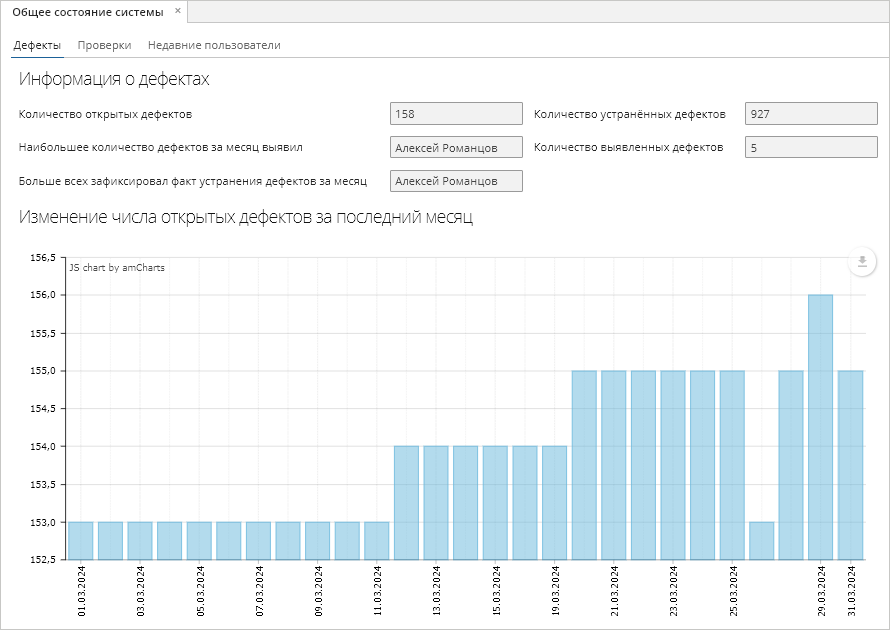Image resolution: width=890 pixels, height=630 pixels.
Task: Click the label Количество выявленных дефектов
Action: tap(628, 148)
